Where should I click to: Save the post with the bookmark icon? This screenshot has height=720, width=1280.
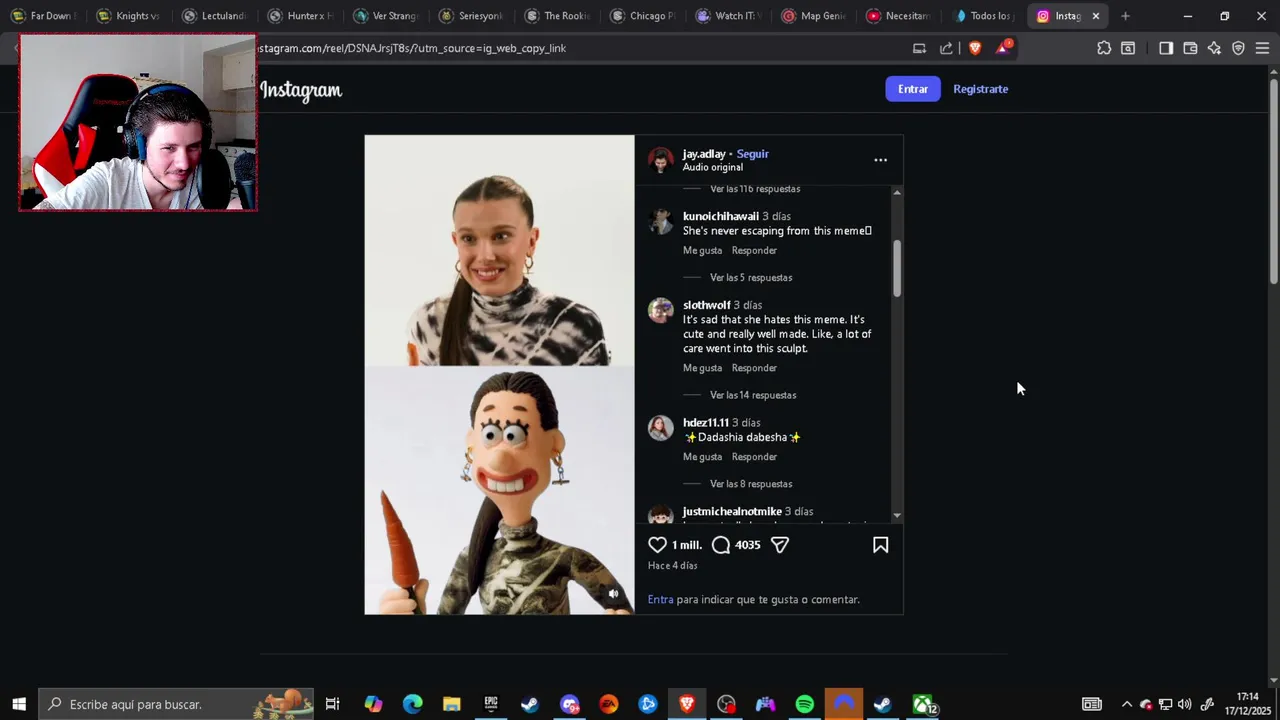(x=881, y=545)
